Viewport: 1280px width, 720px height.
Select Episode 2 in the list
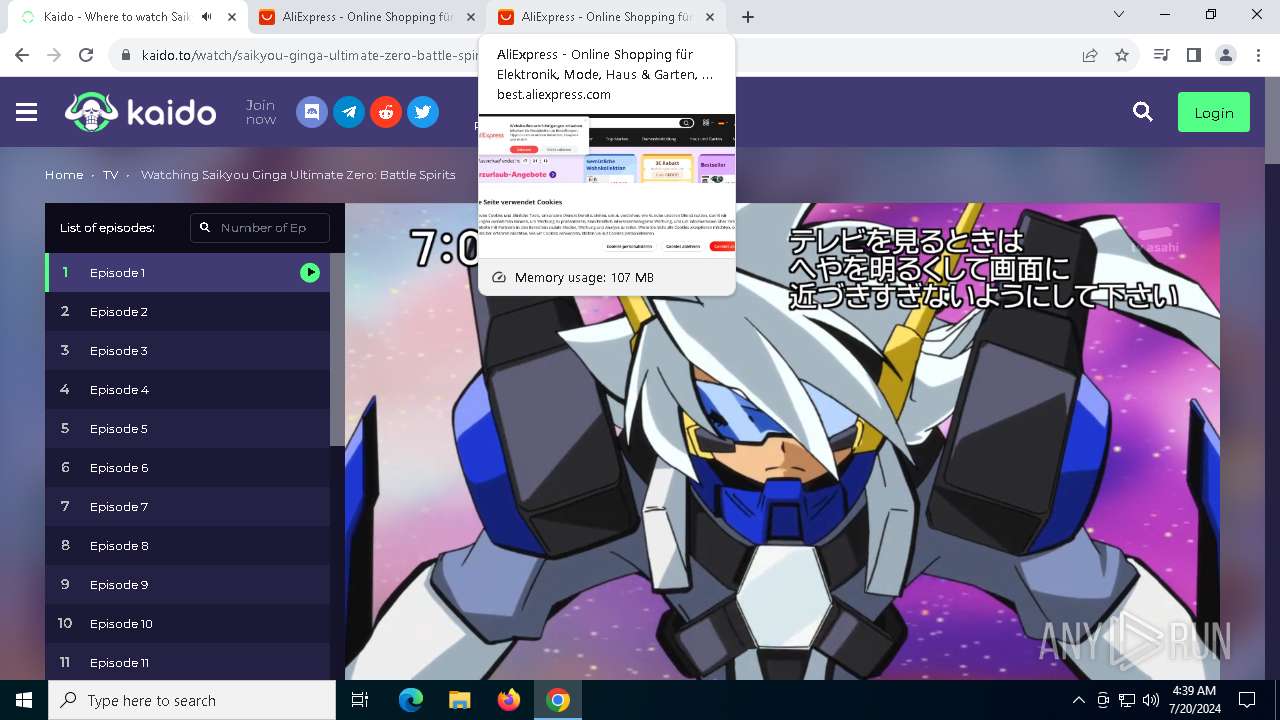click(x=187, y=311)
